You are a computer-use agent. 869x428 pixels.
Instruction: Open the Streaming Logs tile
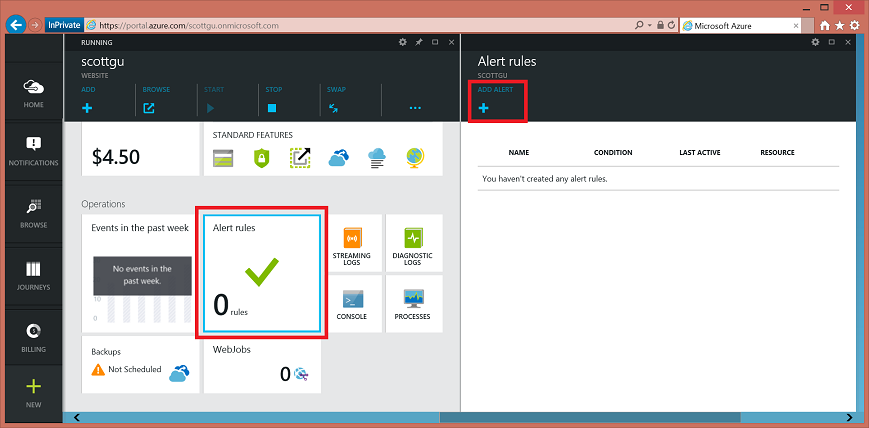[351, 243]
